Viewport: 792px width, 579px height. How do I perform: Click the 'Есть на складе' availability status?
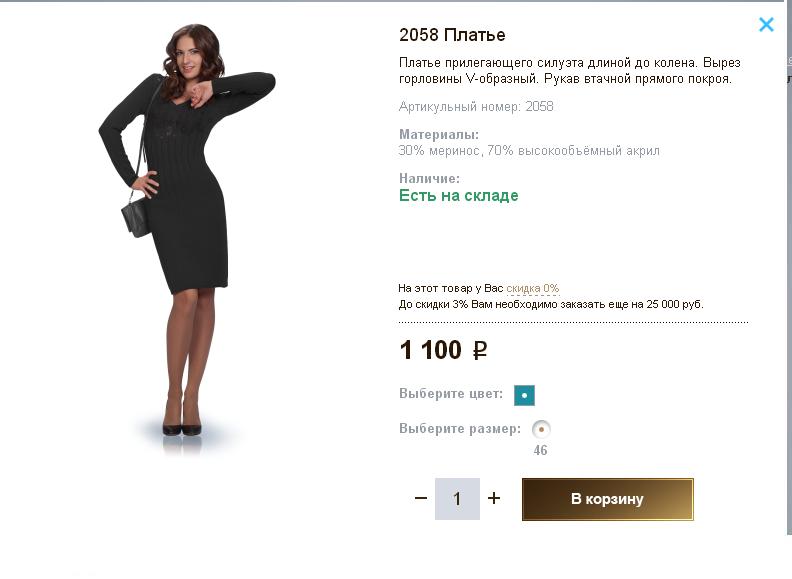458,196
